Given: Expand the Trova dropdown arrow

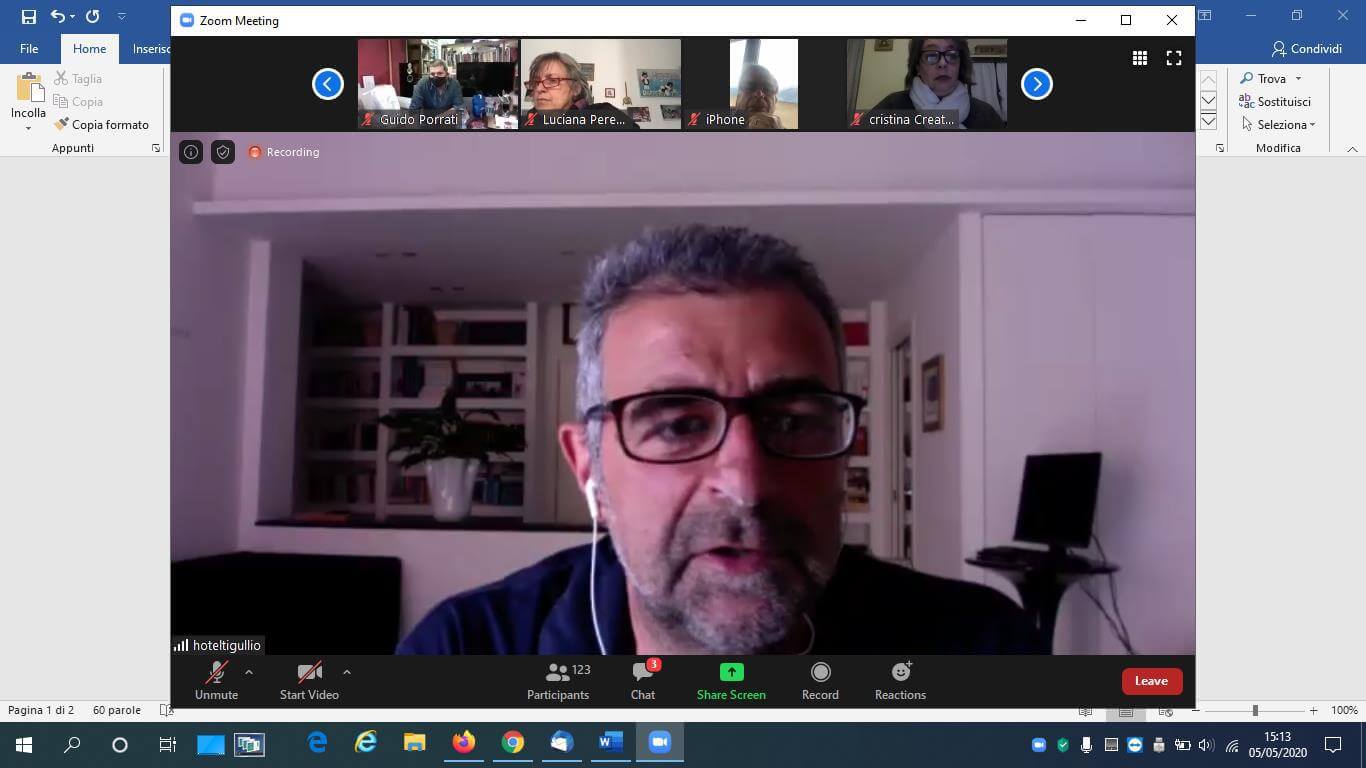Looking at the screenshot, I should (1298, 78).
